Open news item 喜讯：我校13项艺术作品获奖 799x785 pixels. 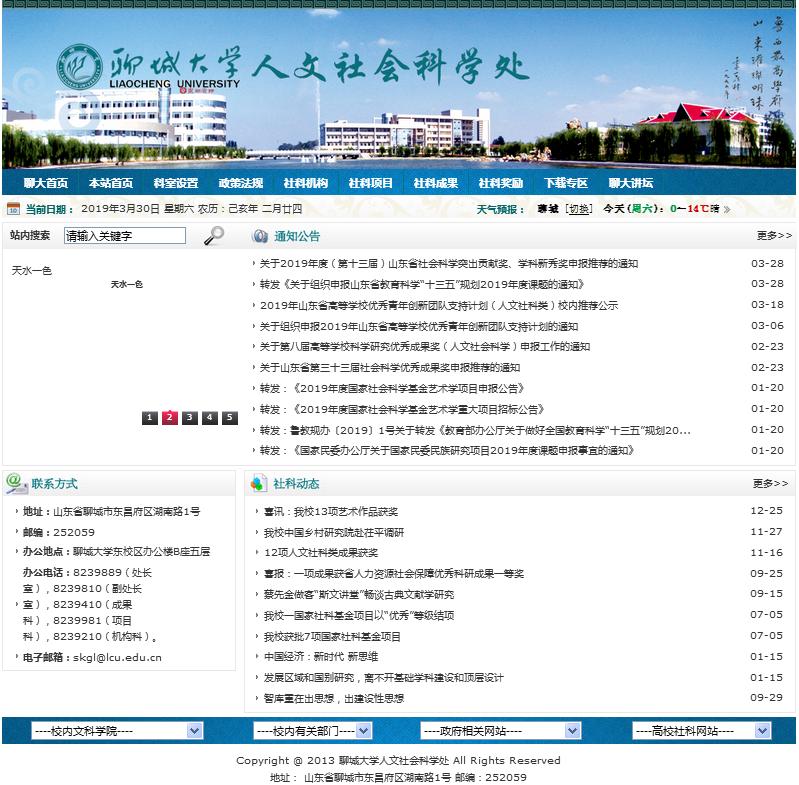click(330, 511)
